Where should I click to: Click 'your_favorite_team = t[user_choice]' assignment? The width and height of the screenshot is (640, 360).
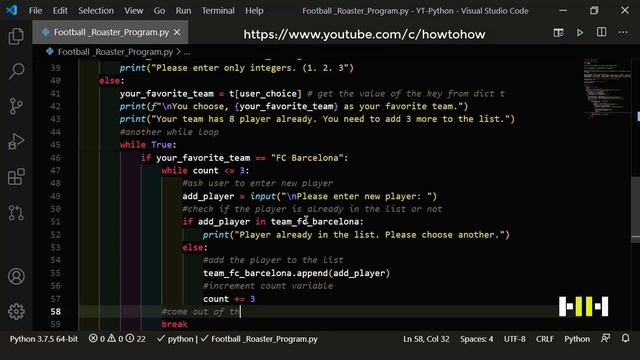point(211,93)
